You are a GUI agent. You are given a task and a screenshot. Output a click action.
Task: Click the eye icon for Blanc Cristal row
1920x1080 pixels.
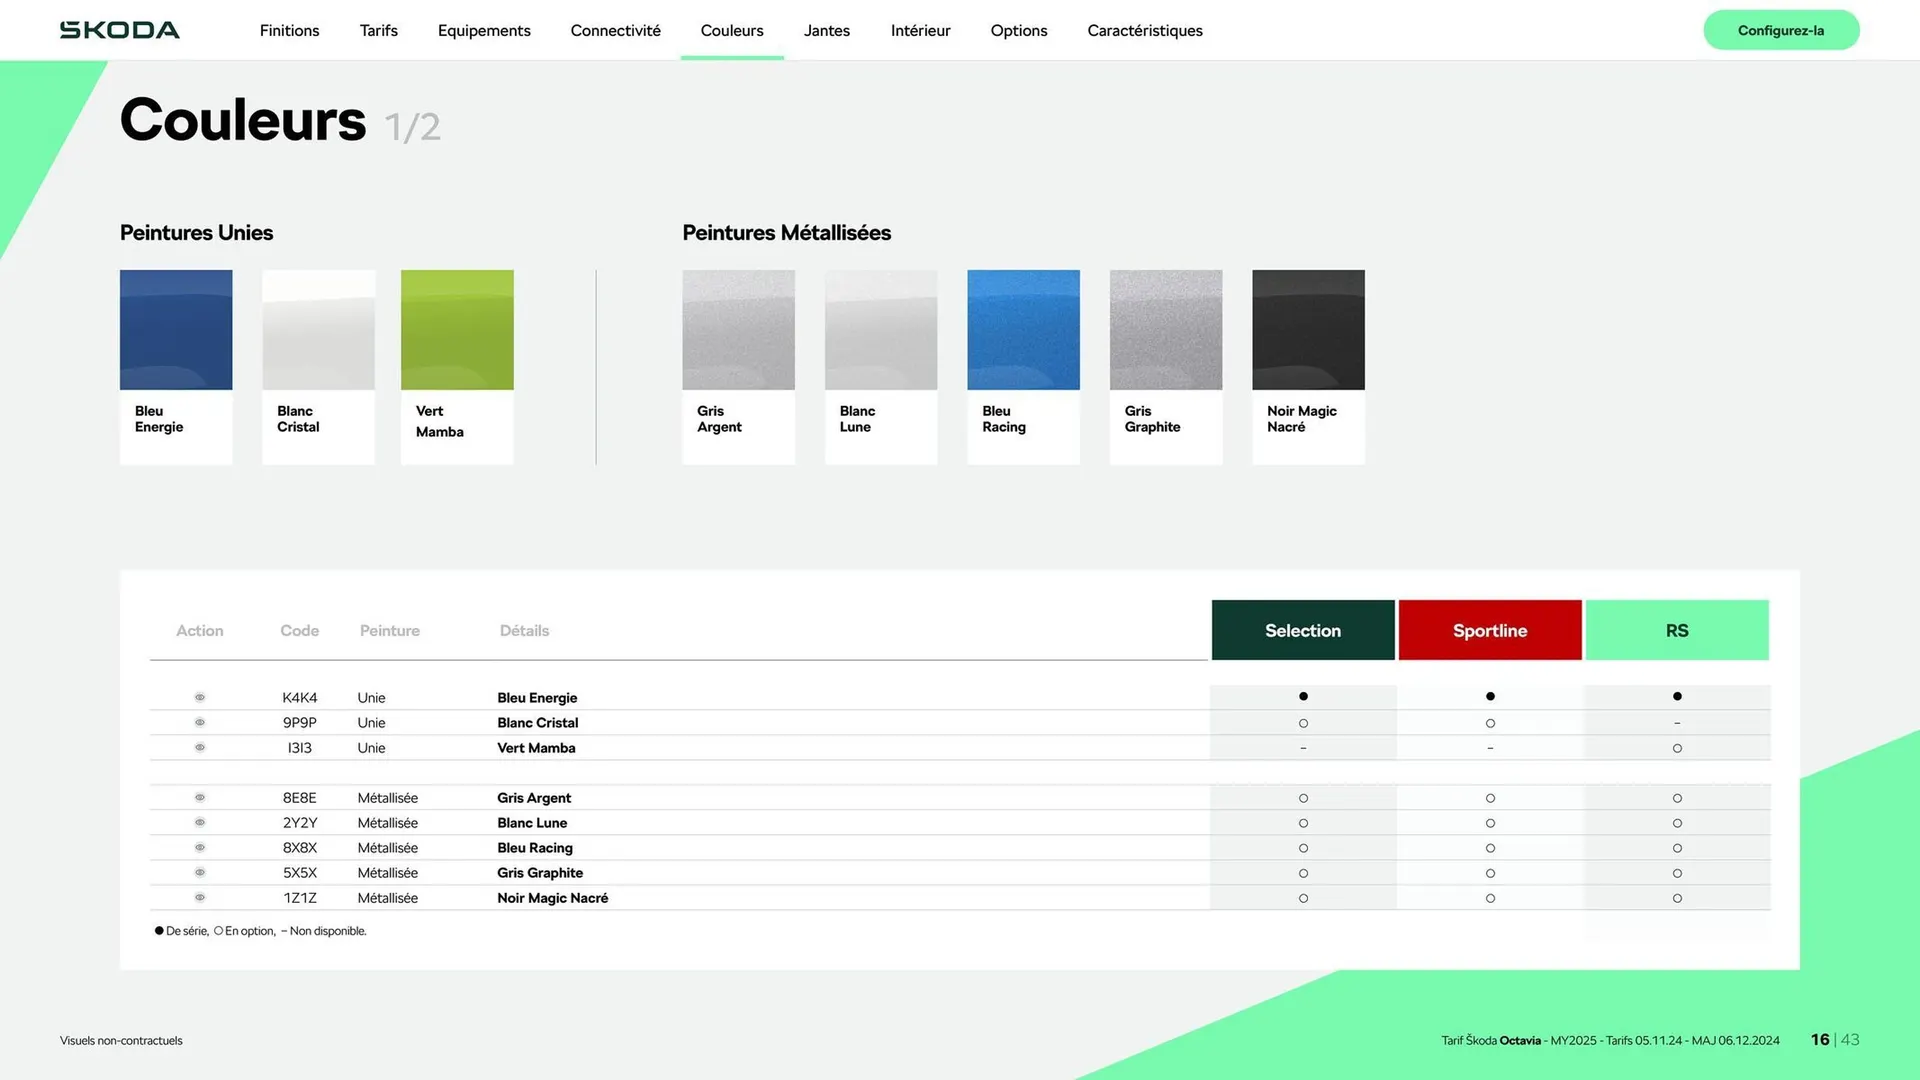point(200,722)
